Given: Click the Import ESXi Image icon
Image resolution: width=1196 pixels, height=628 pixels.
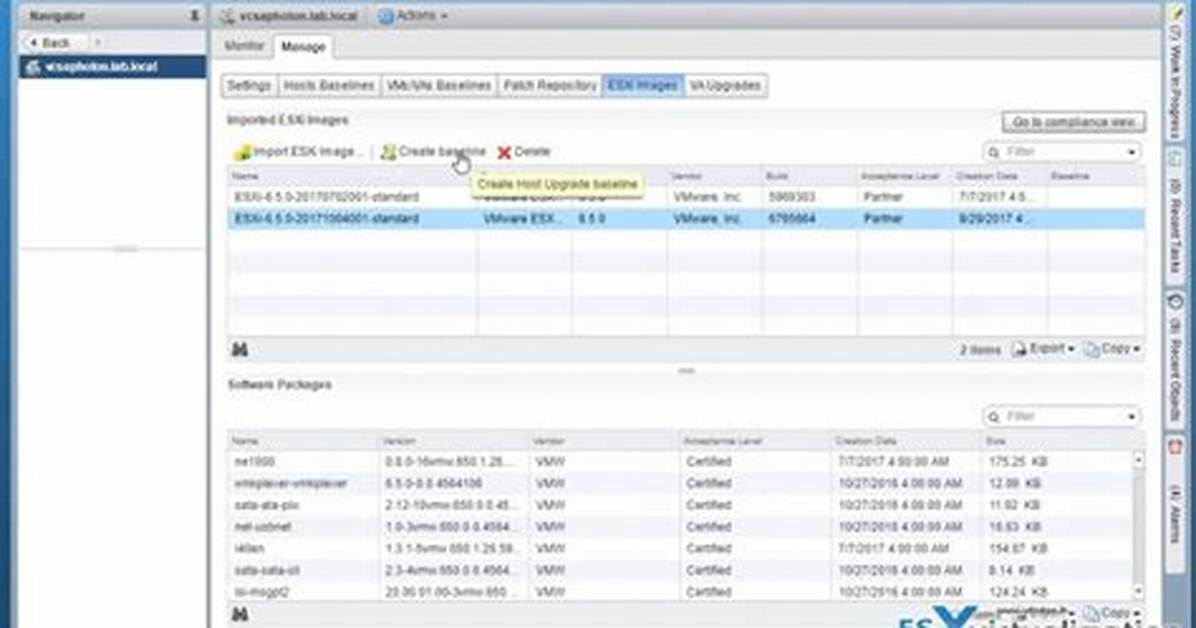Looking at the screenshot, I should [x=242, y=152].
